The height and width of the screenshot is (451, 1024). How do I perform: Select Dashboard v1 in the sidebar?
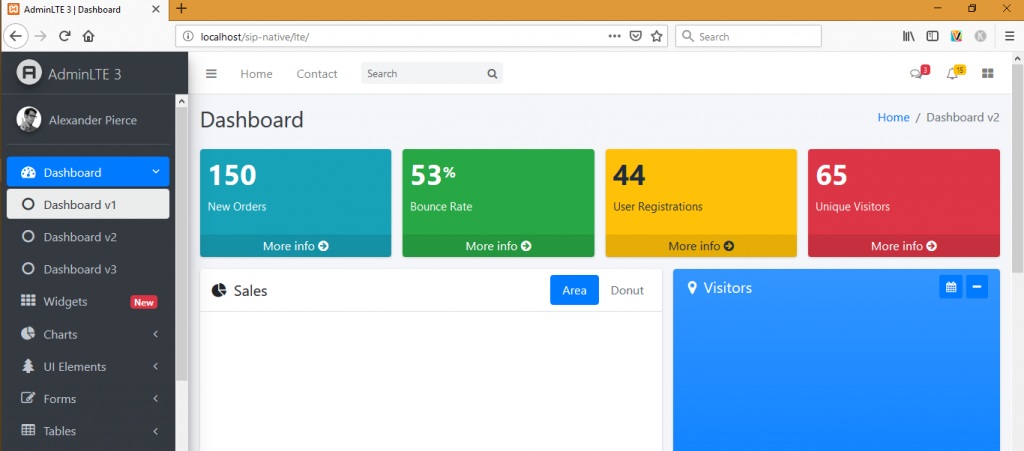point(80,204)
